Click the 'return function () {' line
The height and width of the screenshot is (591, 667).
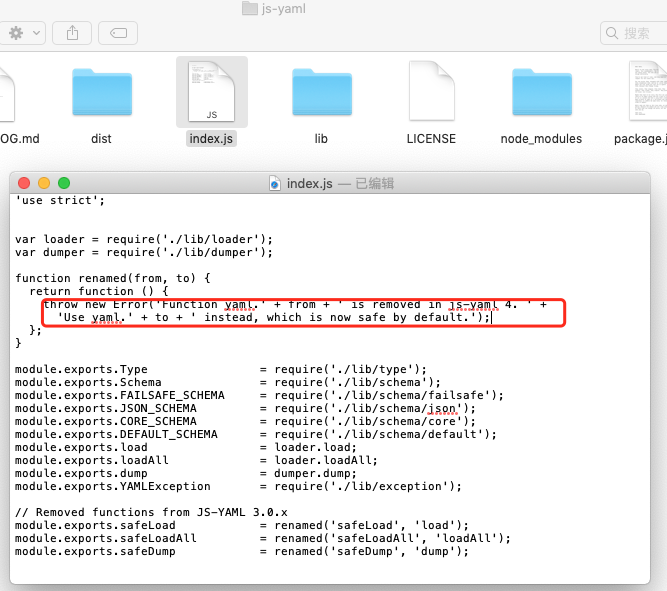(99, 291)
